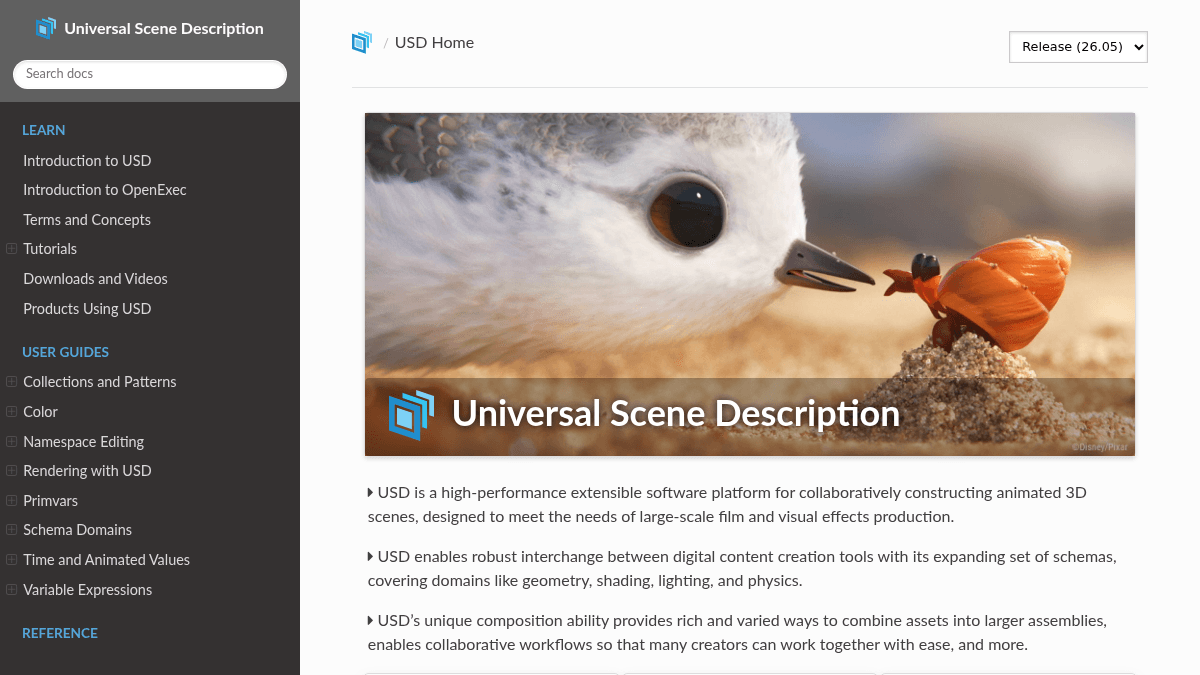
Task: Expand the Primvars node
Action: 12,501
